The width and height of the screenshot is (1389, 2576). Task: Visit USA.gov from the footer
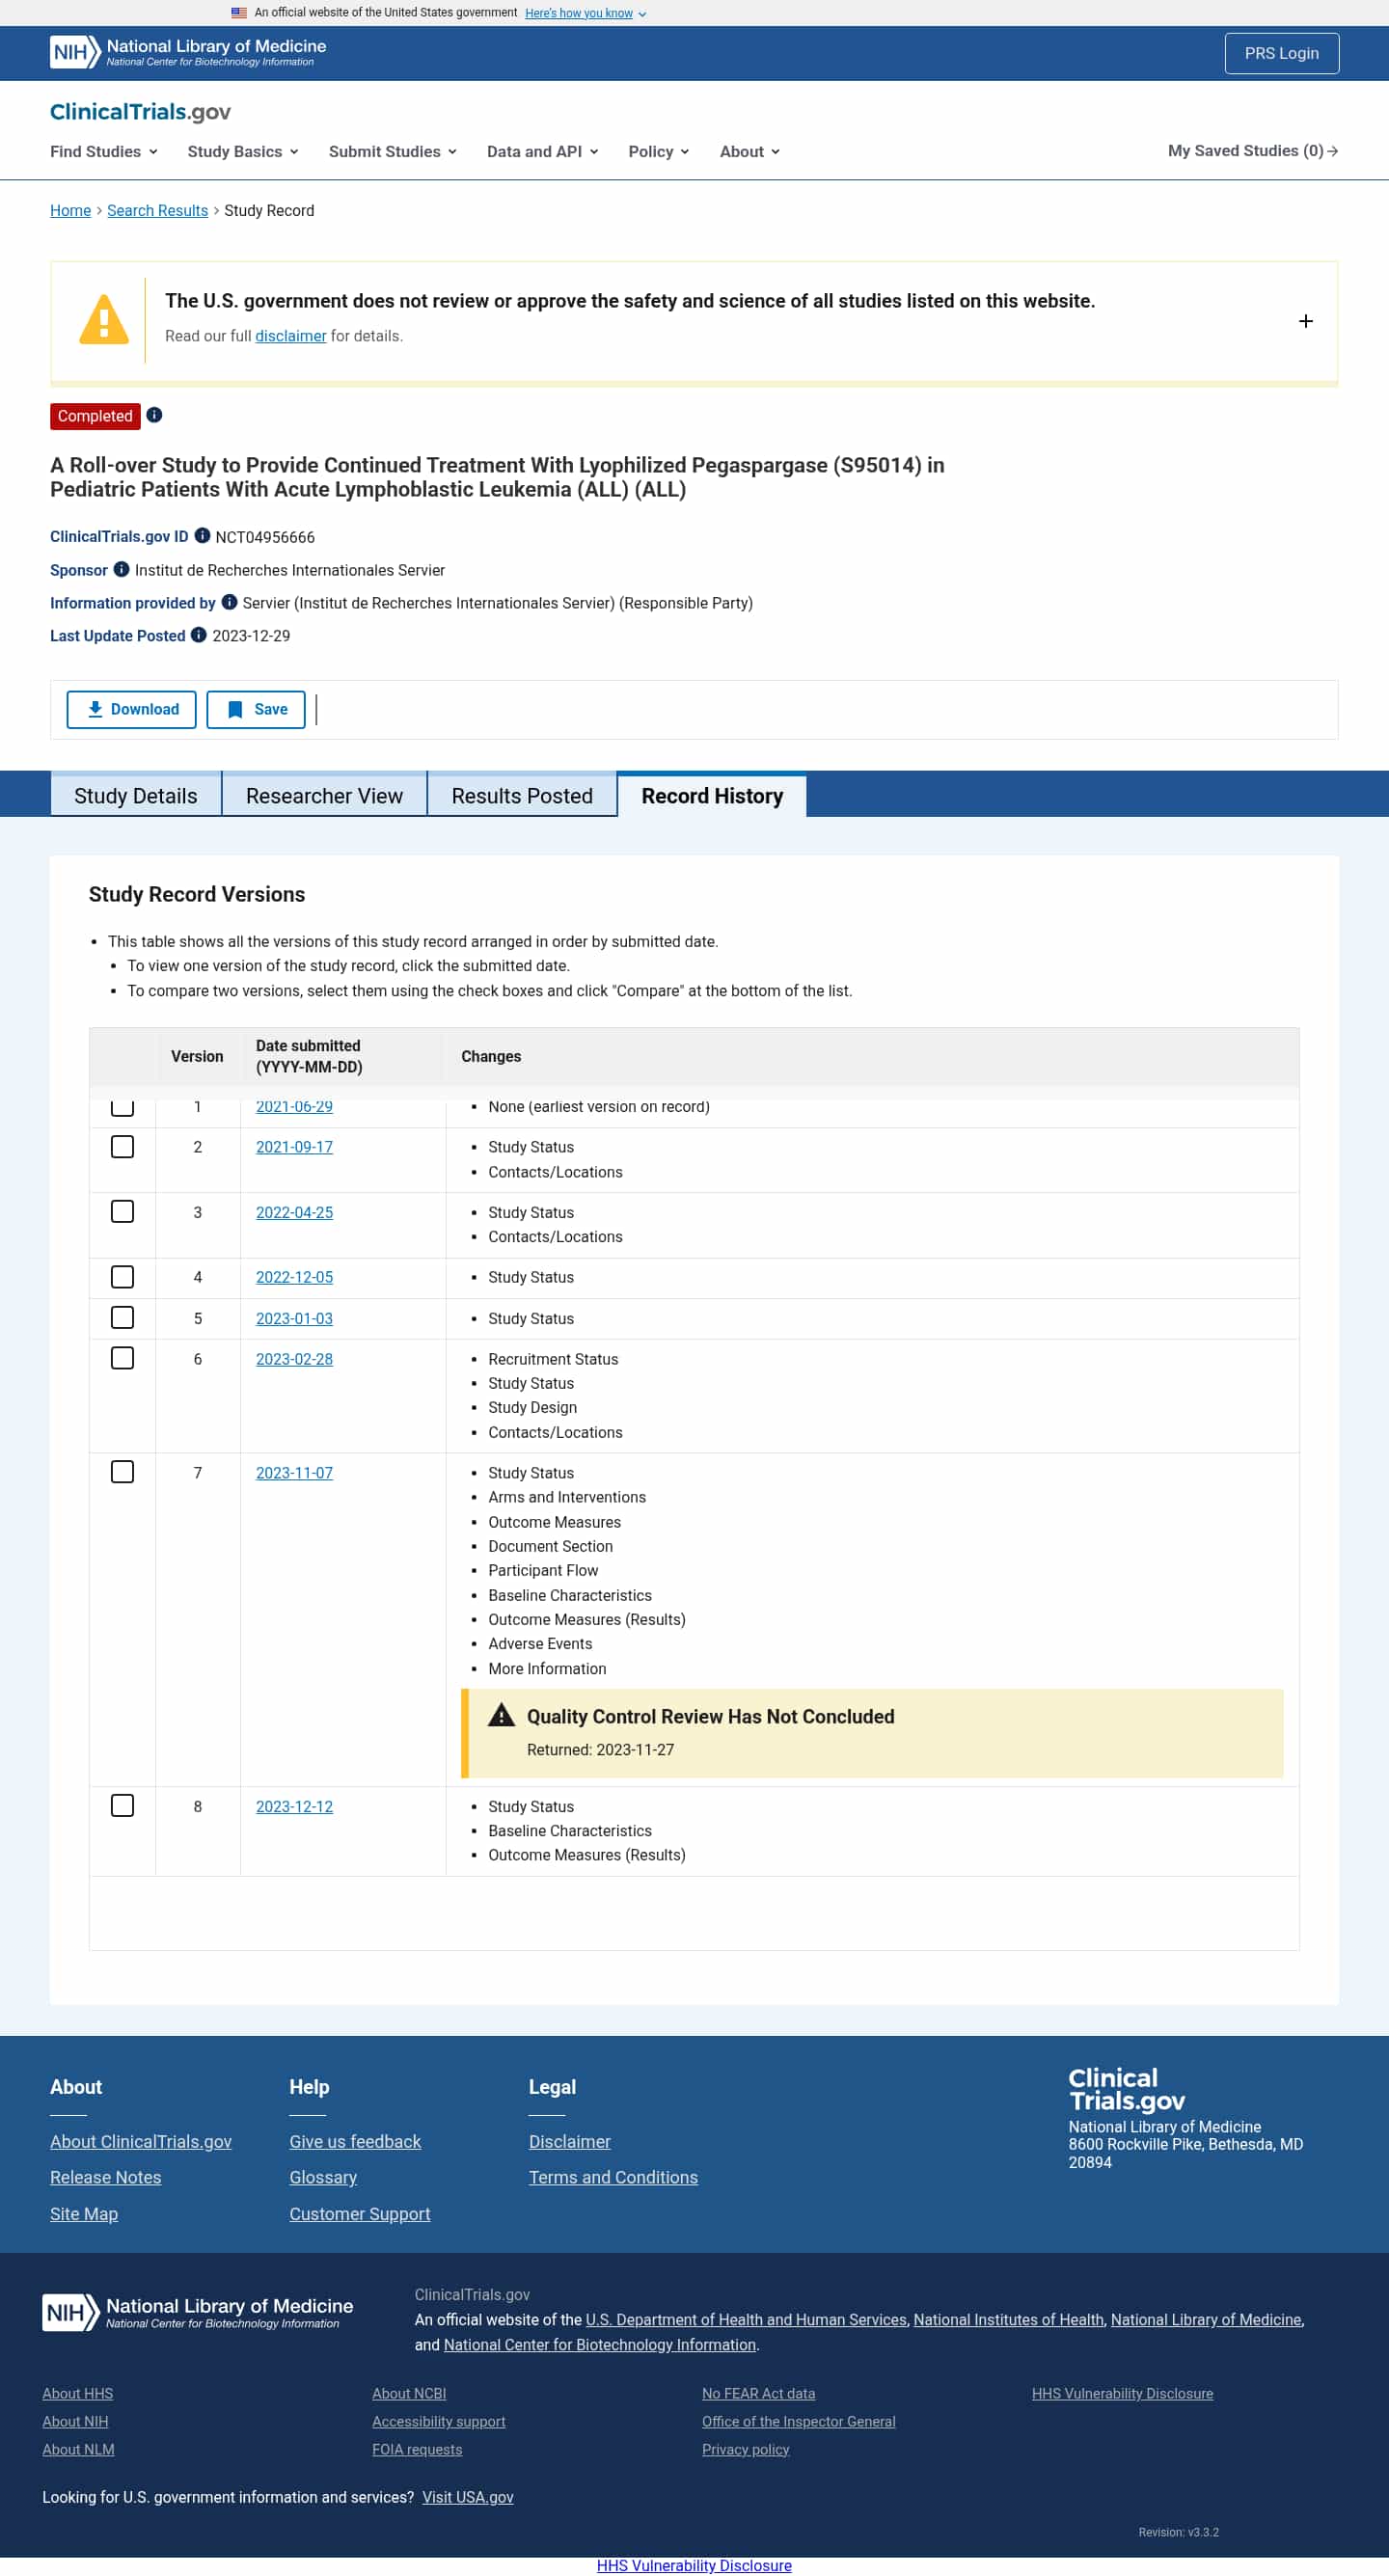pos(468,2496)
